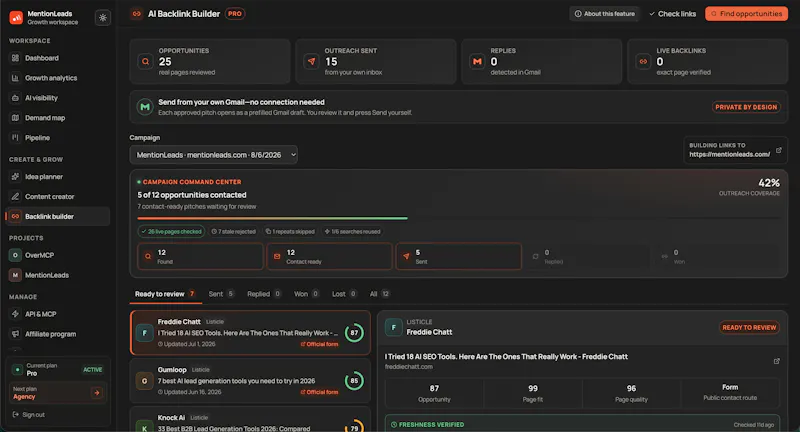Click the 12 Contact ready stage card
The width and height of the screenshot is (800, 432).
[330, 256]
